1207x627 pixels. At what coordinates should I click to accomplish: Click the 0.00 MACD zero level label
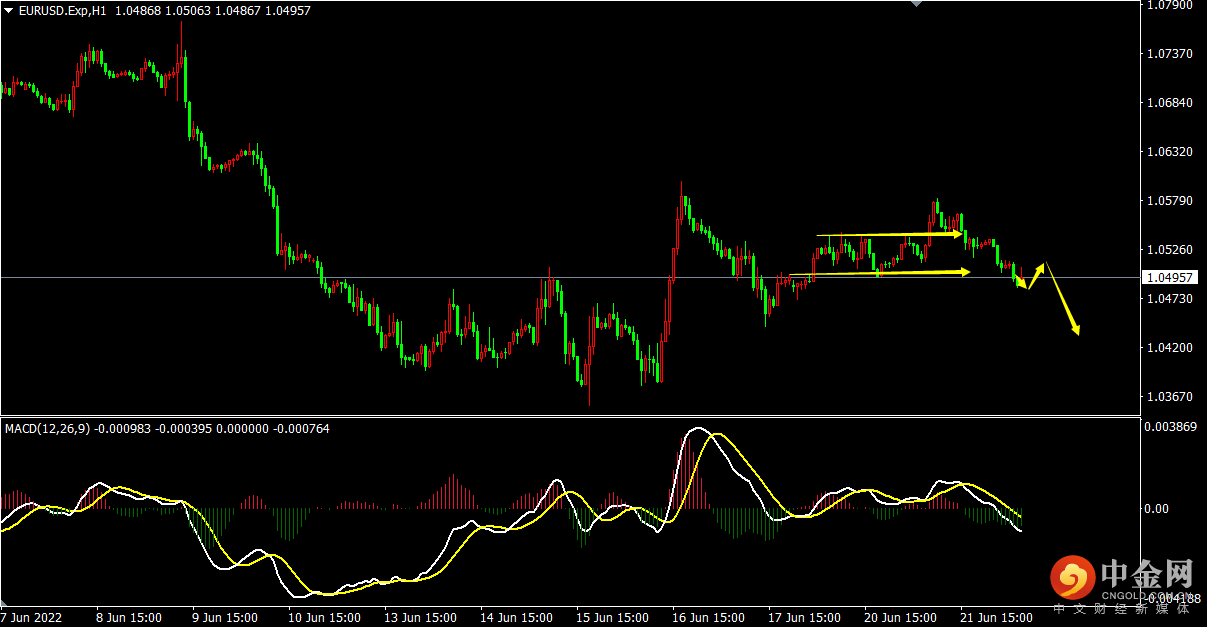1159,509
